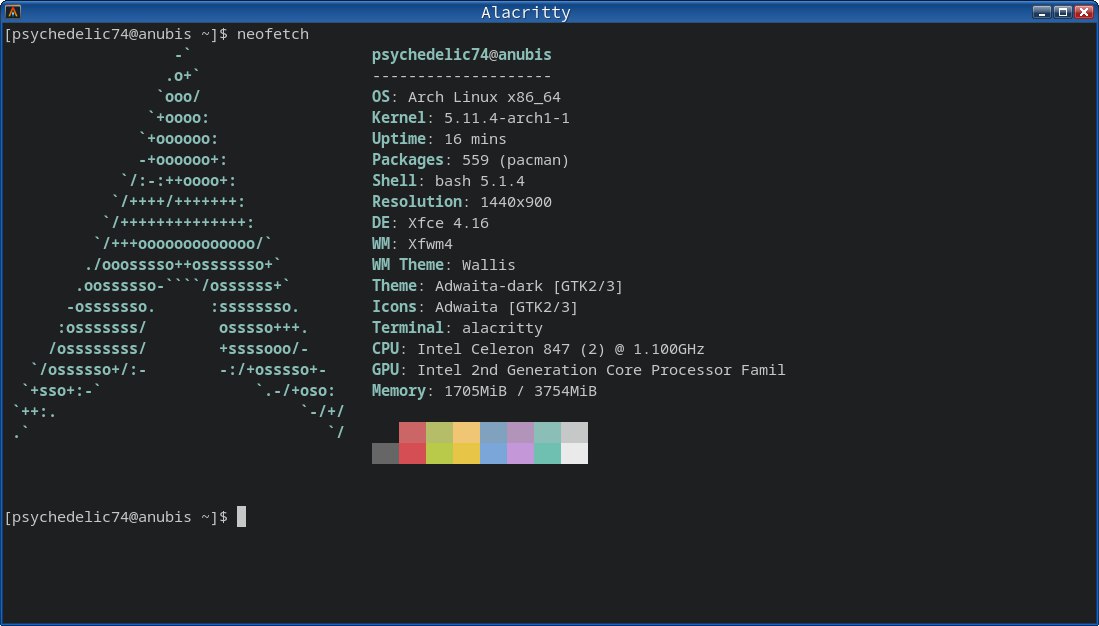The image size is (1099, 626).
Task: Click the 'Terminal: alacritty' line
Action: pyautogui.click(x=458, y=328)
